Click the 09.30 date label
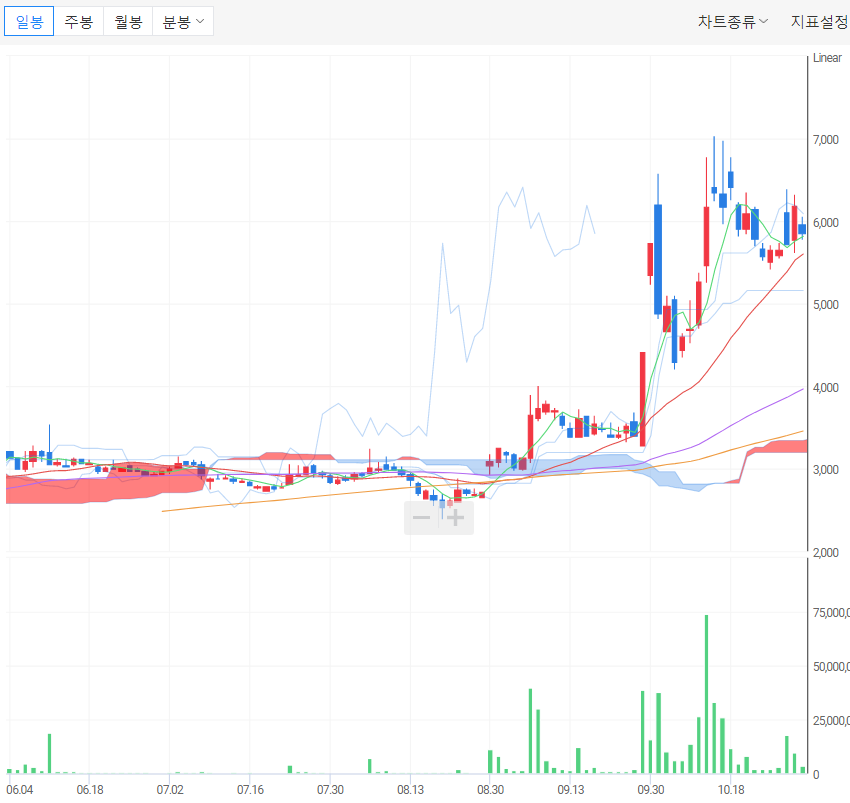Image resolution: width=850 pixels, height=803 pixels. (651, 789)
